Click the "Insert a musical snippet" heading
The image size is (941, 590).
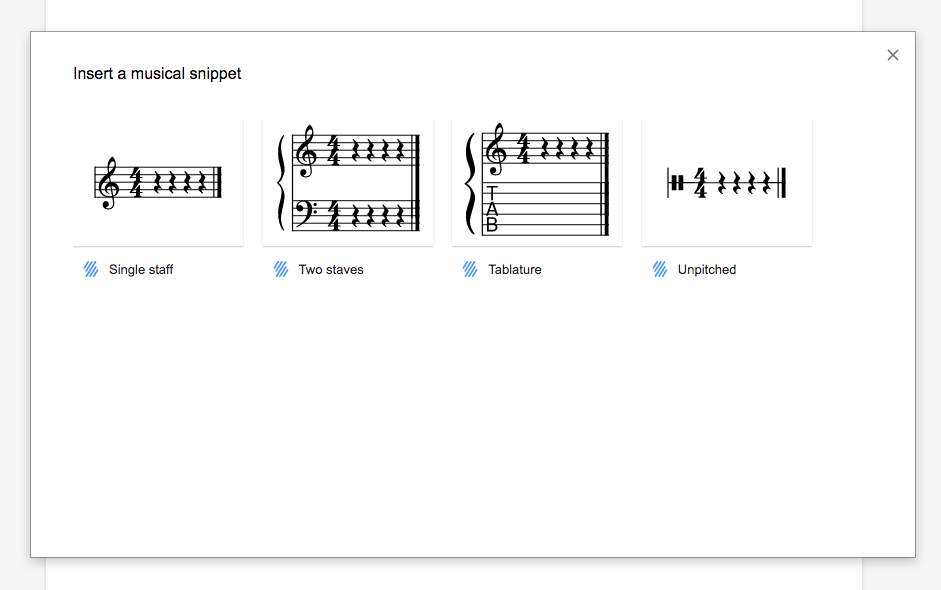(x=157, y=73)
